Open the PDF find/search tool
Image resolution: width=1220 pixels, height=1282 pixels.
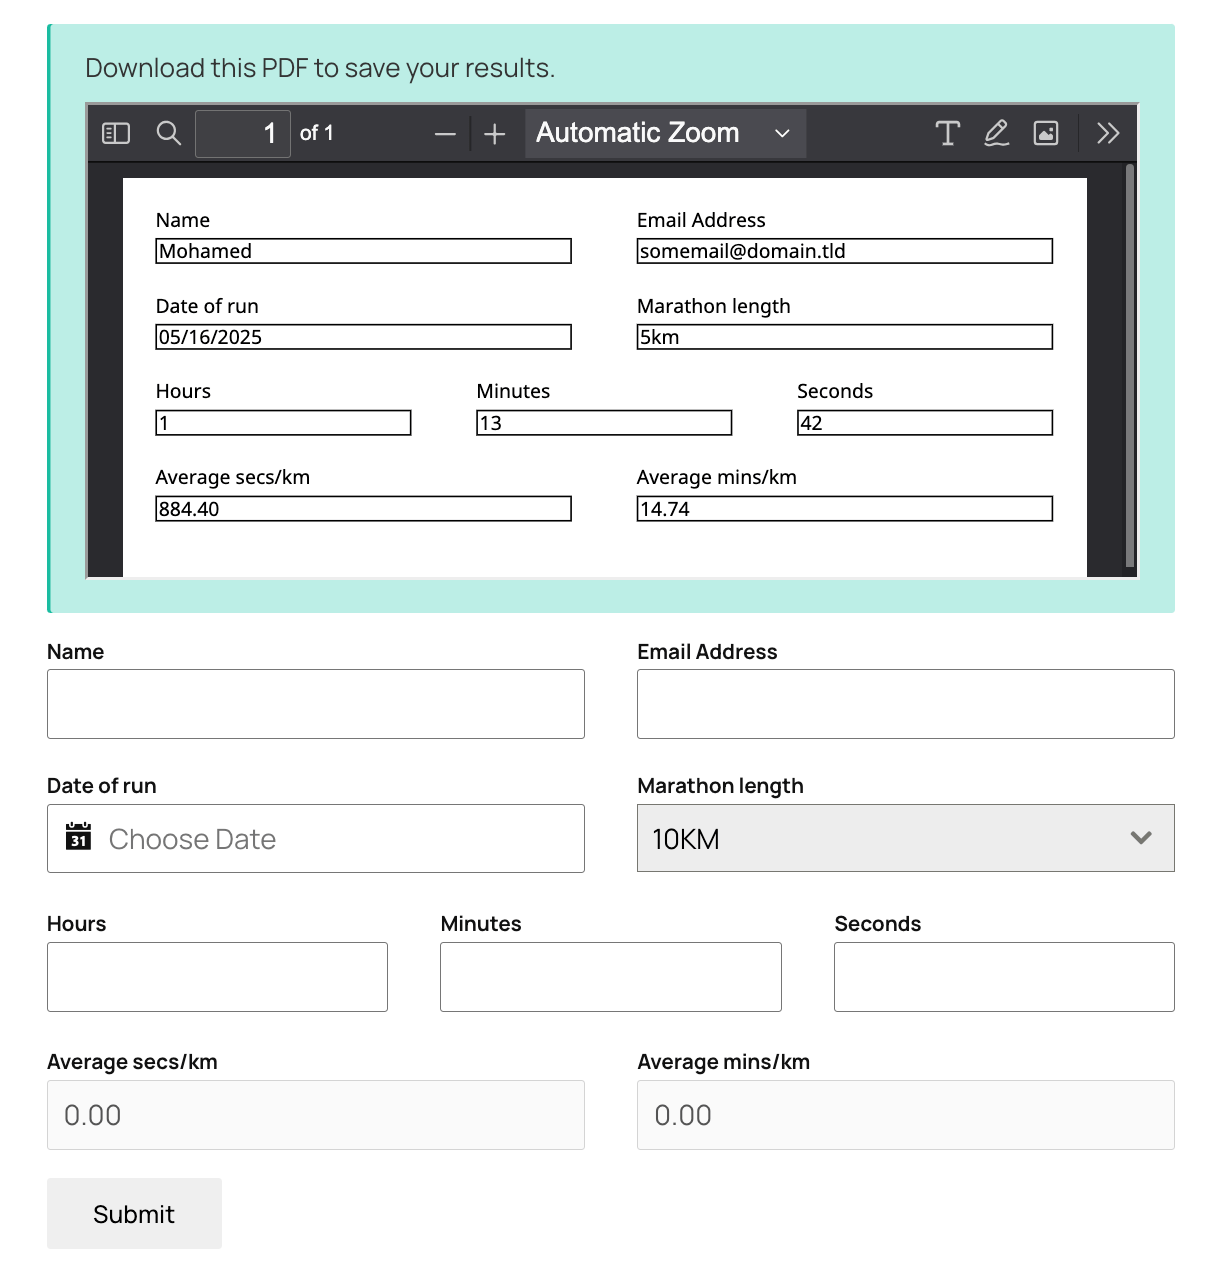169,133
